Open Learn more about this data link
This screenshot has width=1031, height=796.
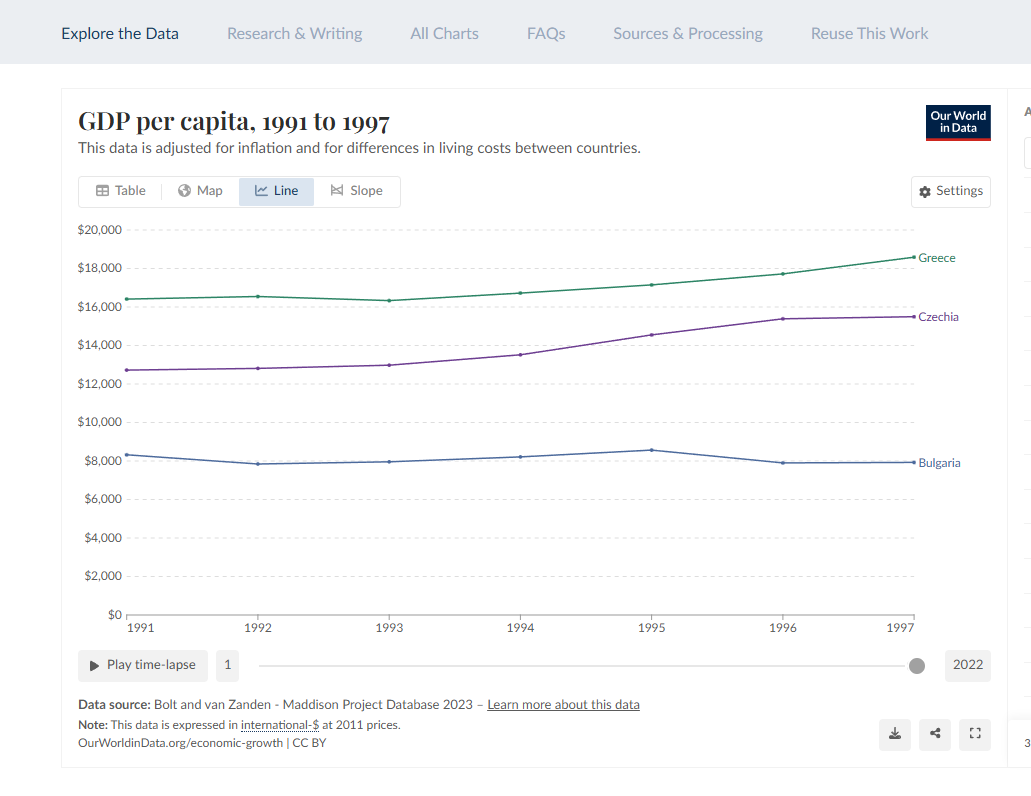click(563, 705)
